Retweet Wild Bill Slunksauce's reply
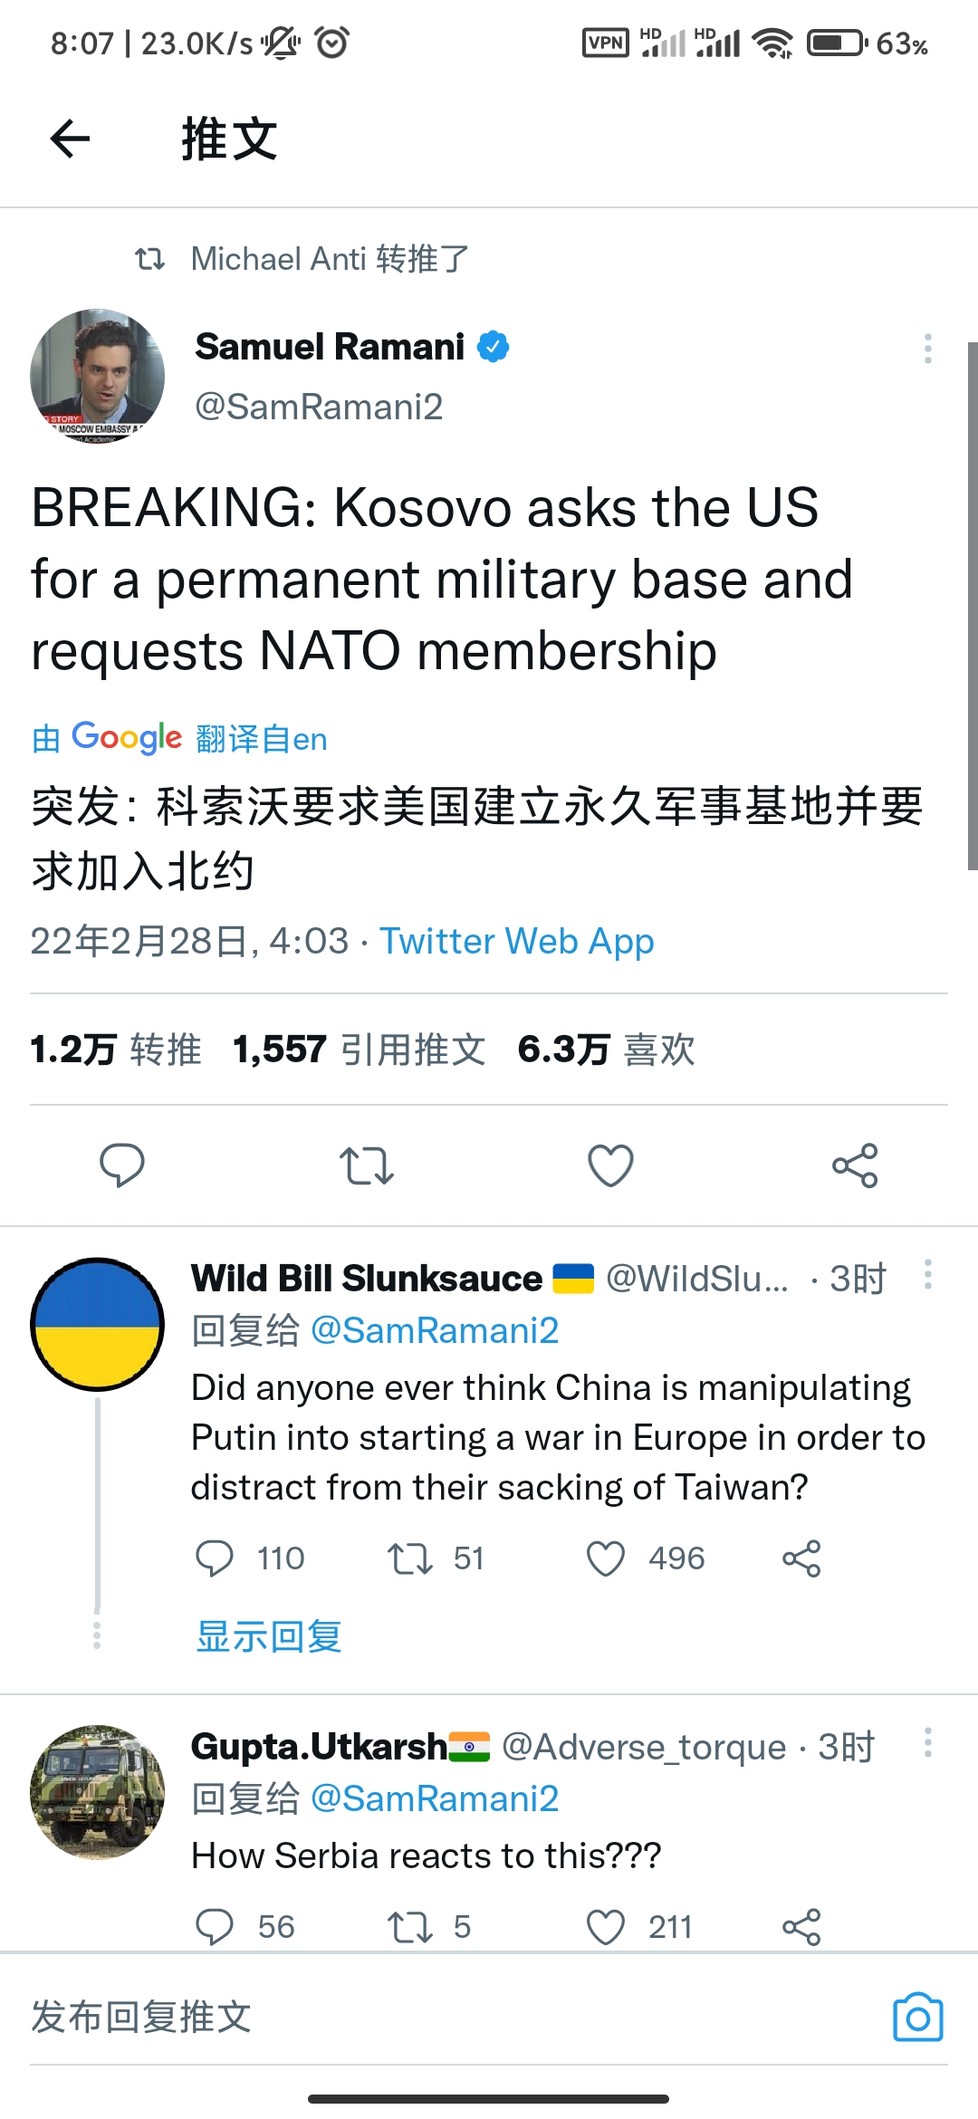978x2119 pixels. (x=410, y=1558)
